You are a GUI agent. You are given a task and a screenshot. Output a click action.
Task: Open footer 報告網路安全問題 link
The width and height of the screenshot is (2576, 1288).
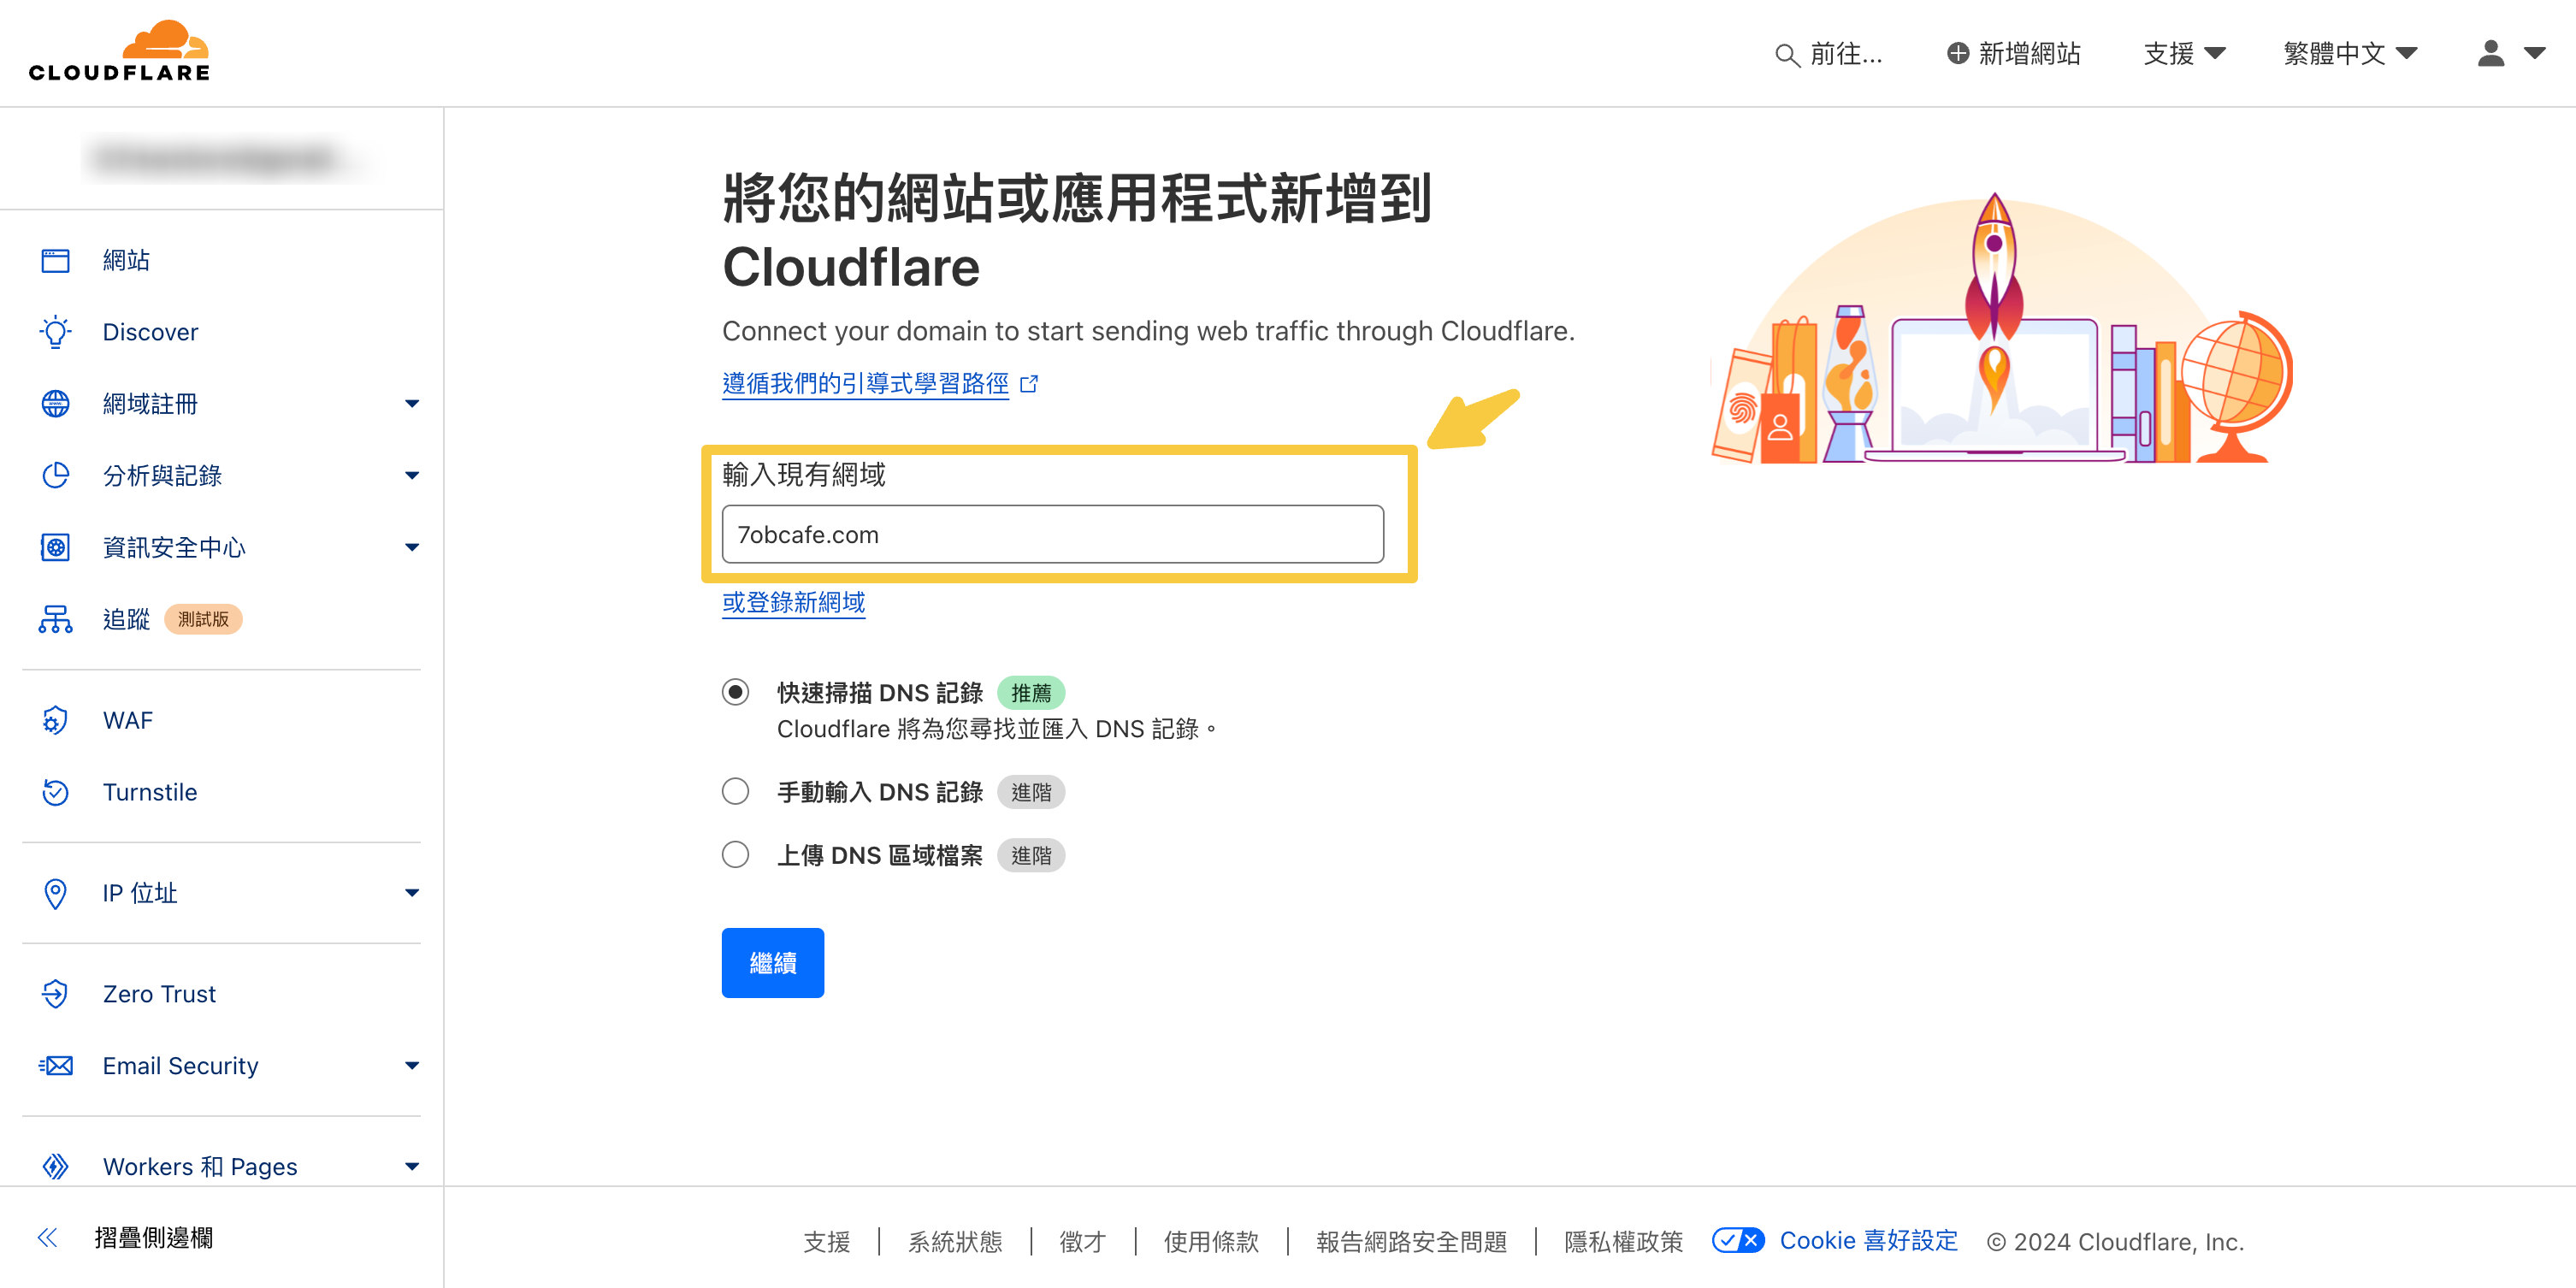(x=1411, y=1241)
